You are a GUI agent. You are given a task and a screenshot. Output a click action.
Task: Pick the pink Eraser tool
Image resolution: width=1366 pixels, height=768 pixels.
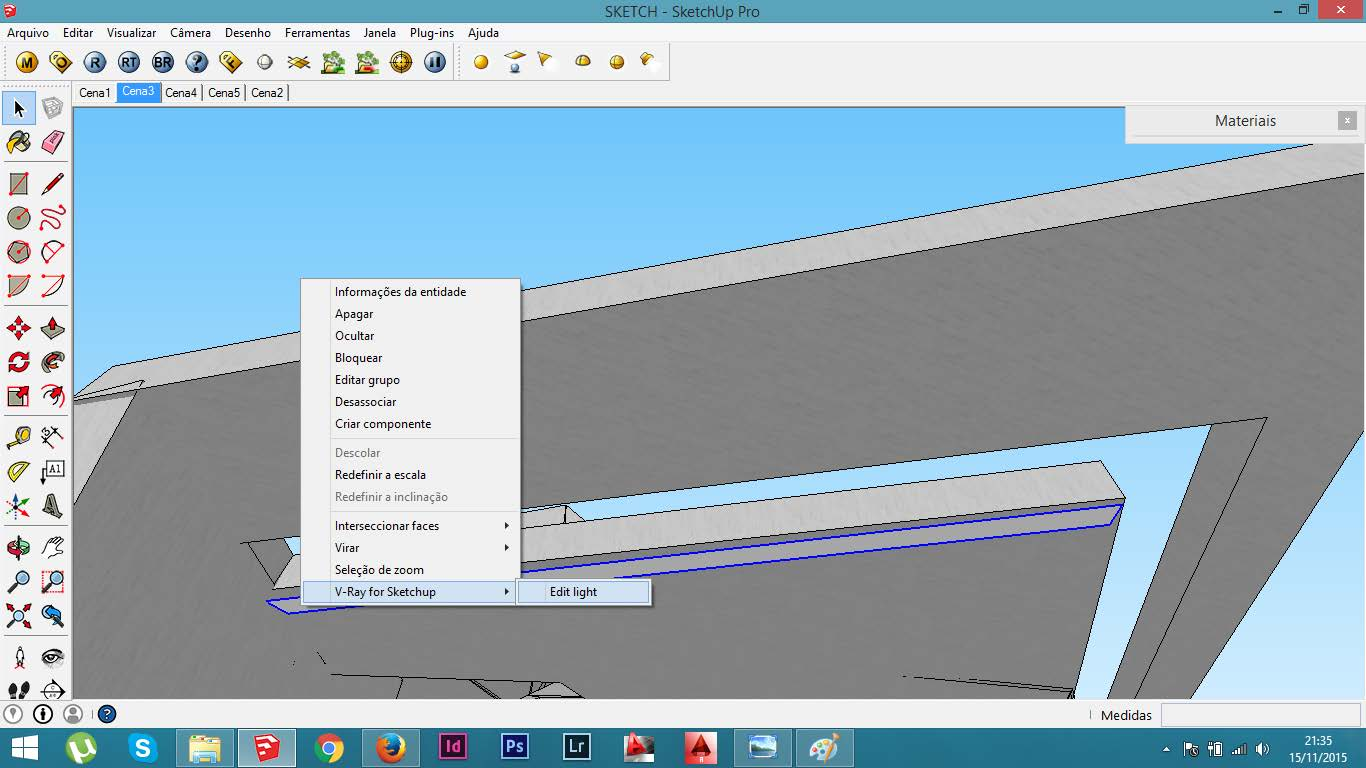(x=53, y=142)
